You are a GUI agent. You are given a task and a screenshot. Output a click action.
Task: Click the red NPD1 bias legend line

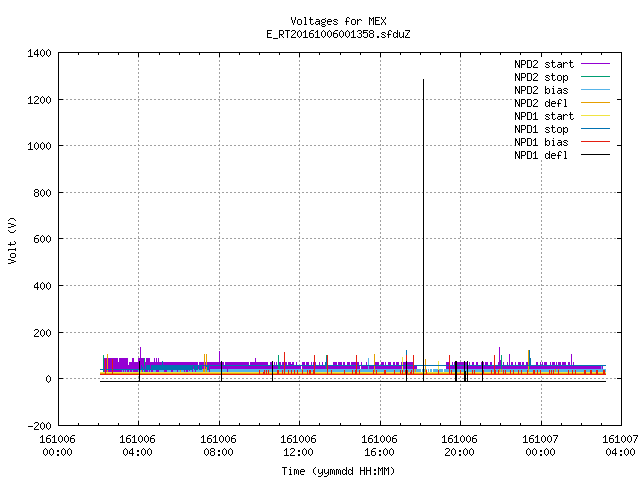tap(596, 142)
